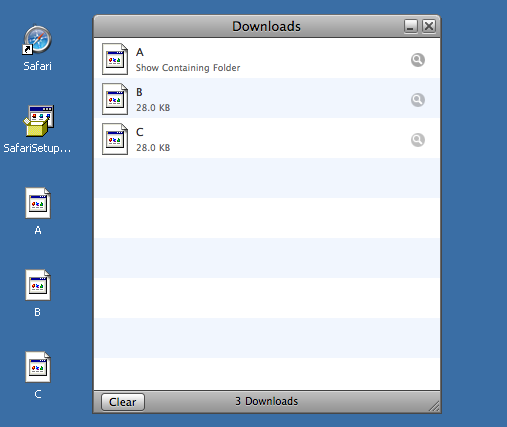Click the 3 Downloads status text
The width and height of the screenshot is (507, 427).
pyautogui.click(x=267, y=401)
